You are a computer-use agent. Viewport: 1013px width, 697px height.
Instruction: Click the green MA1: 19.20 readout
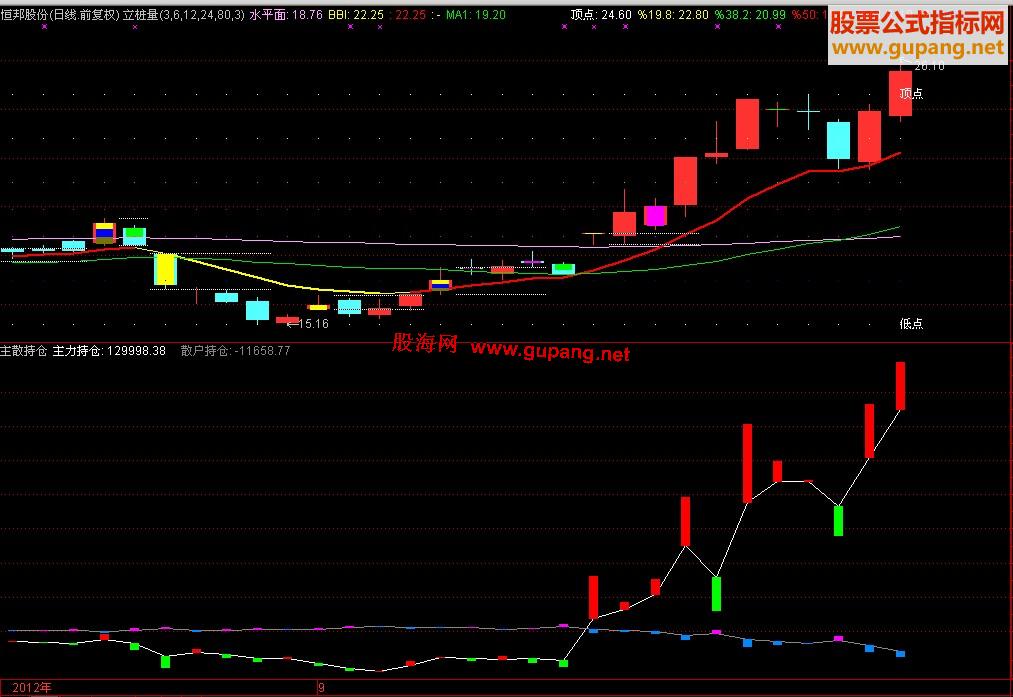476,14
